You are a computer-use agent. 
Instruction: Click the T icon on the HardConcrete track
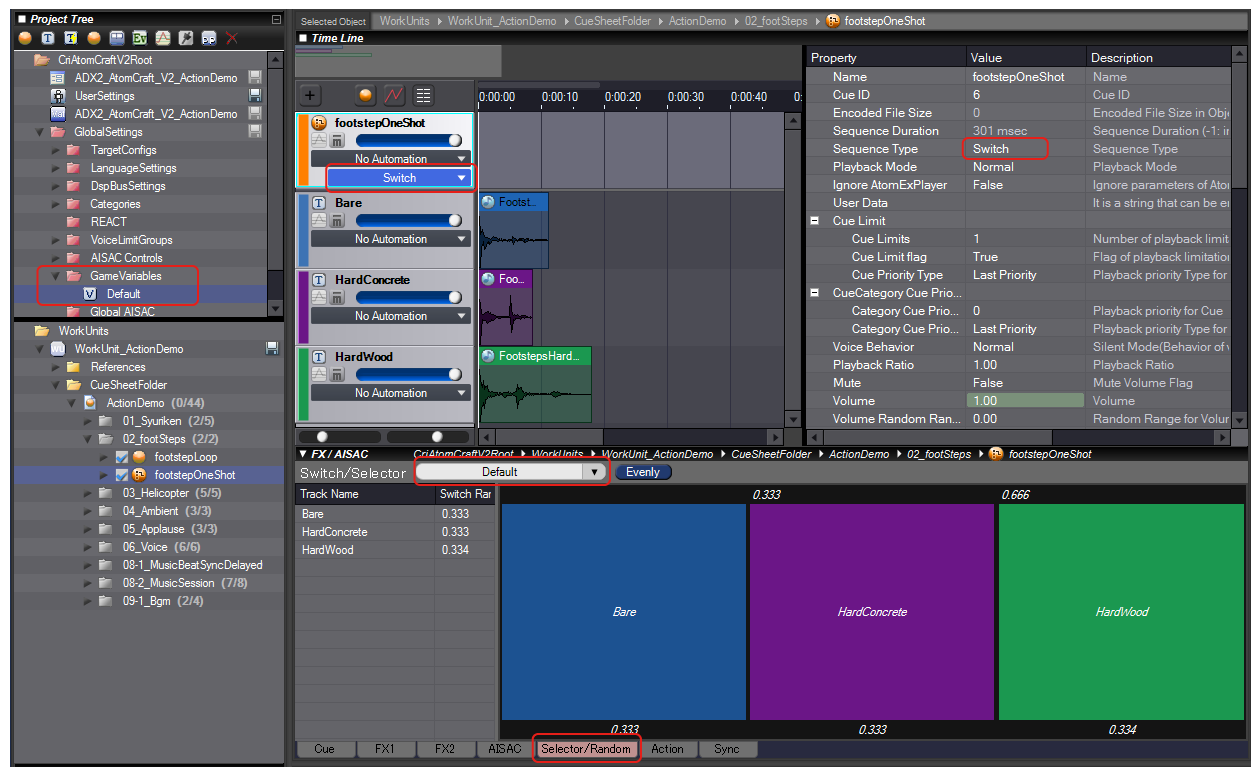(319, 280)
